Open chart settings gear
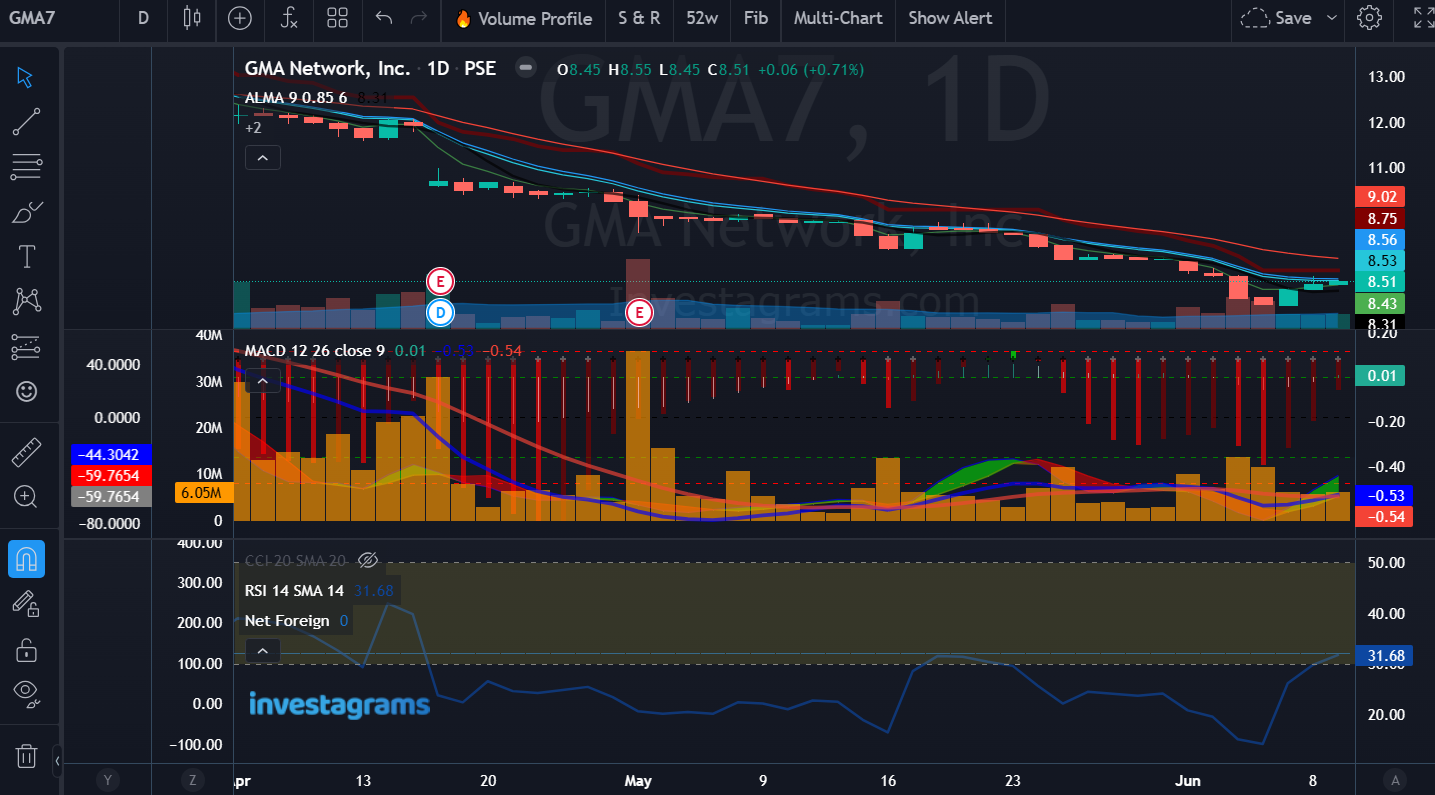 pyautogui.click(x=1369, y=18)
